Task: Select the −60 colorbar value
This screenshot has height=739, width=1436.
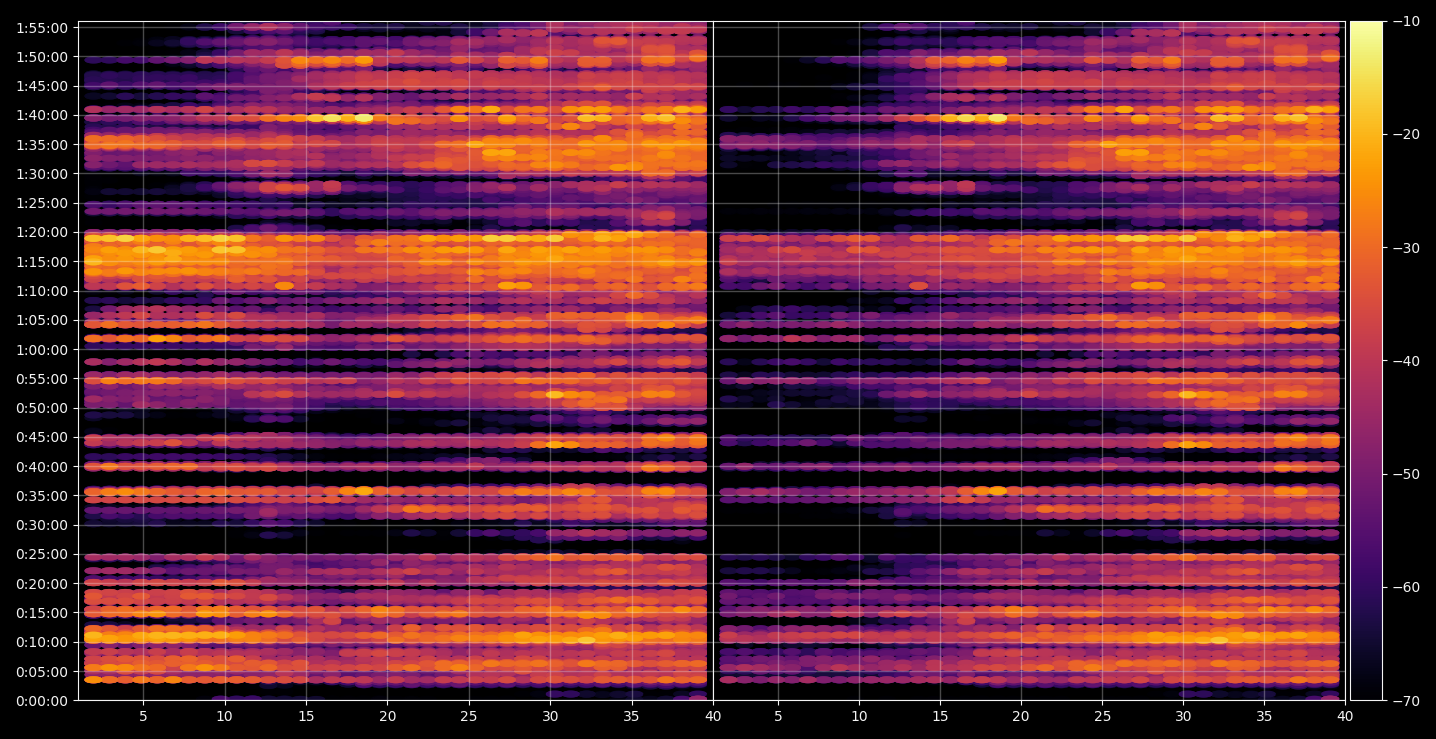Action: click(1405, 587)
